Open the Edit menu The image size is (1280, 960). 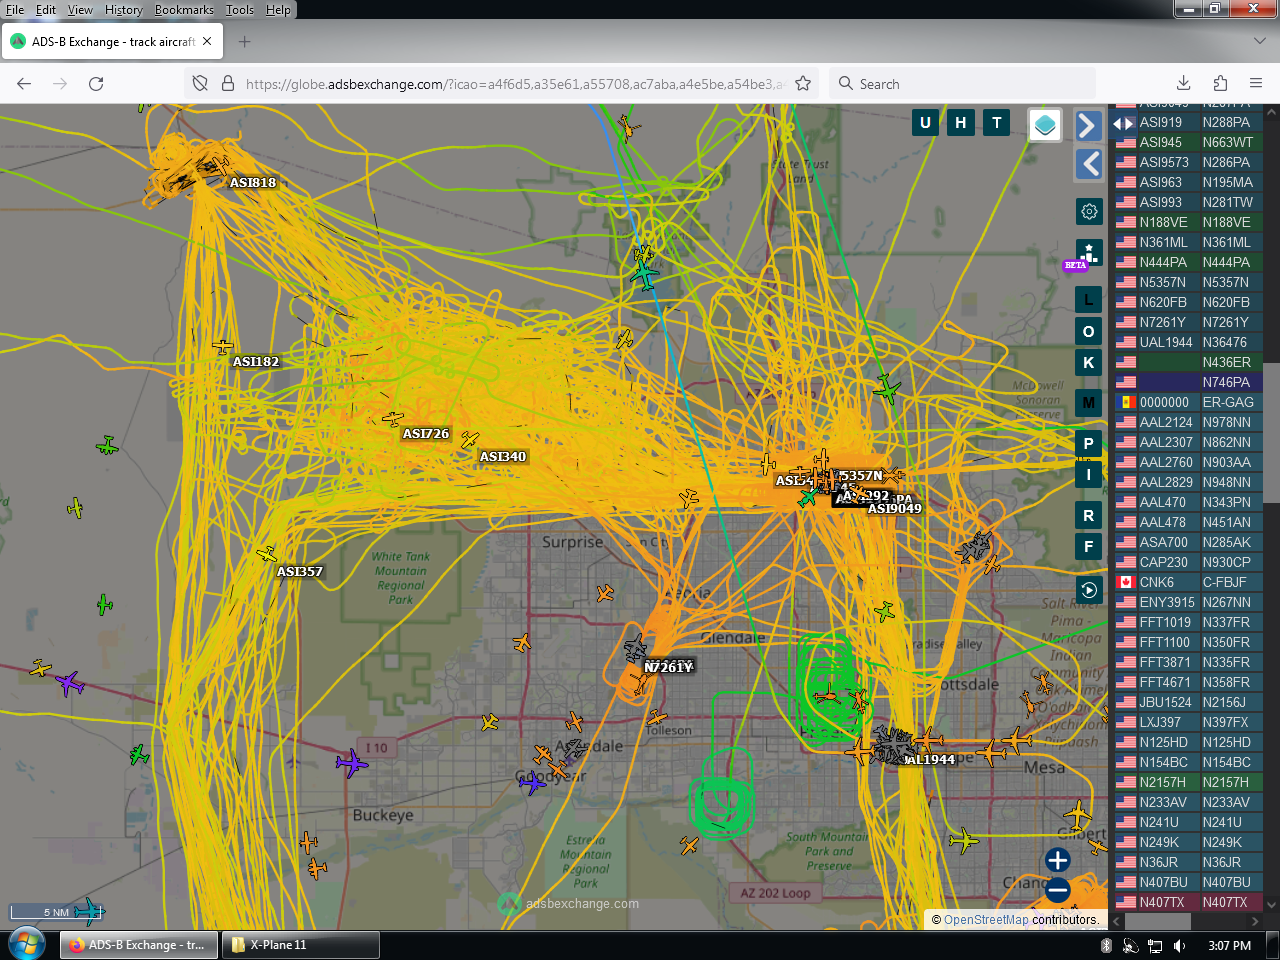pyautogui.click(x=46, y=10)
